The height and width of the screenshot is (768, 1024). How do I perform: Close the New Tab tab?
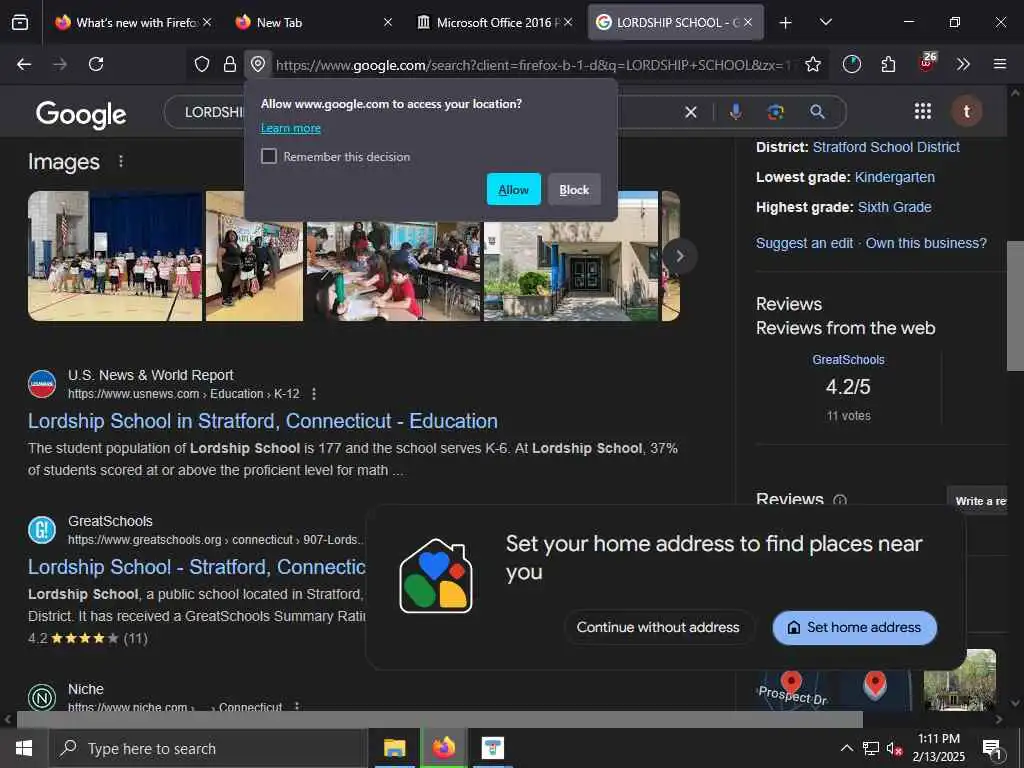pyautogui.click(x=388, y=22)
